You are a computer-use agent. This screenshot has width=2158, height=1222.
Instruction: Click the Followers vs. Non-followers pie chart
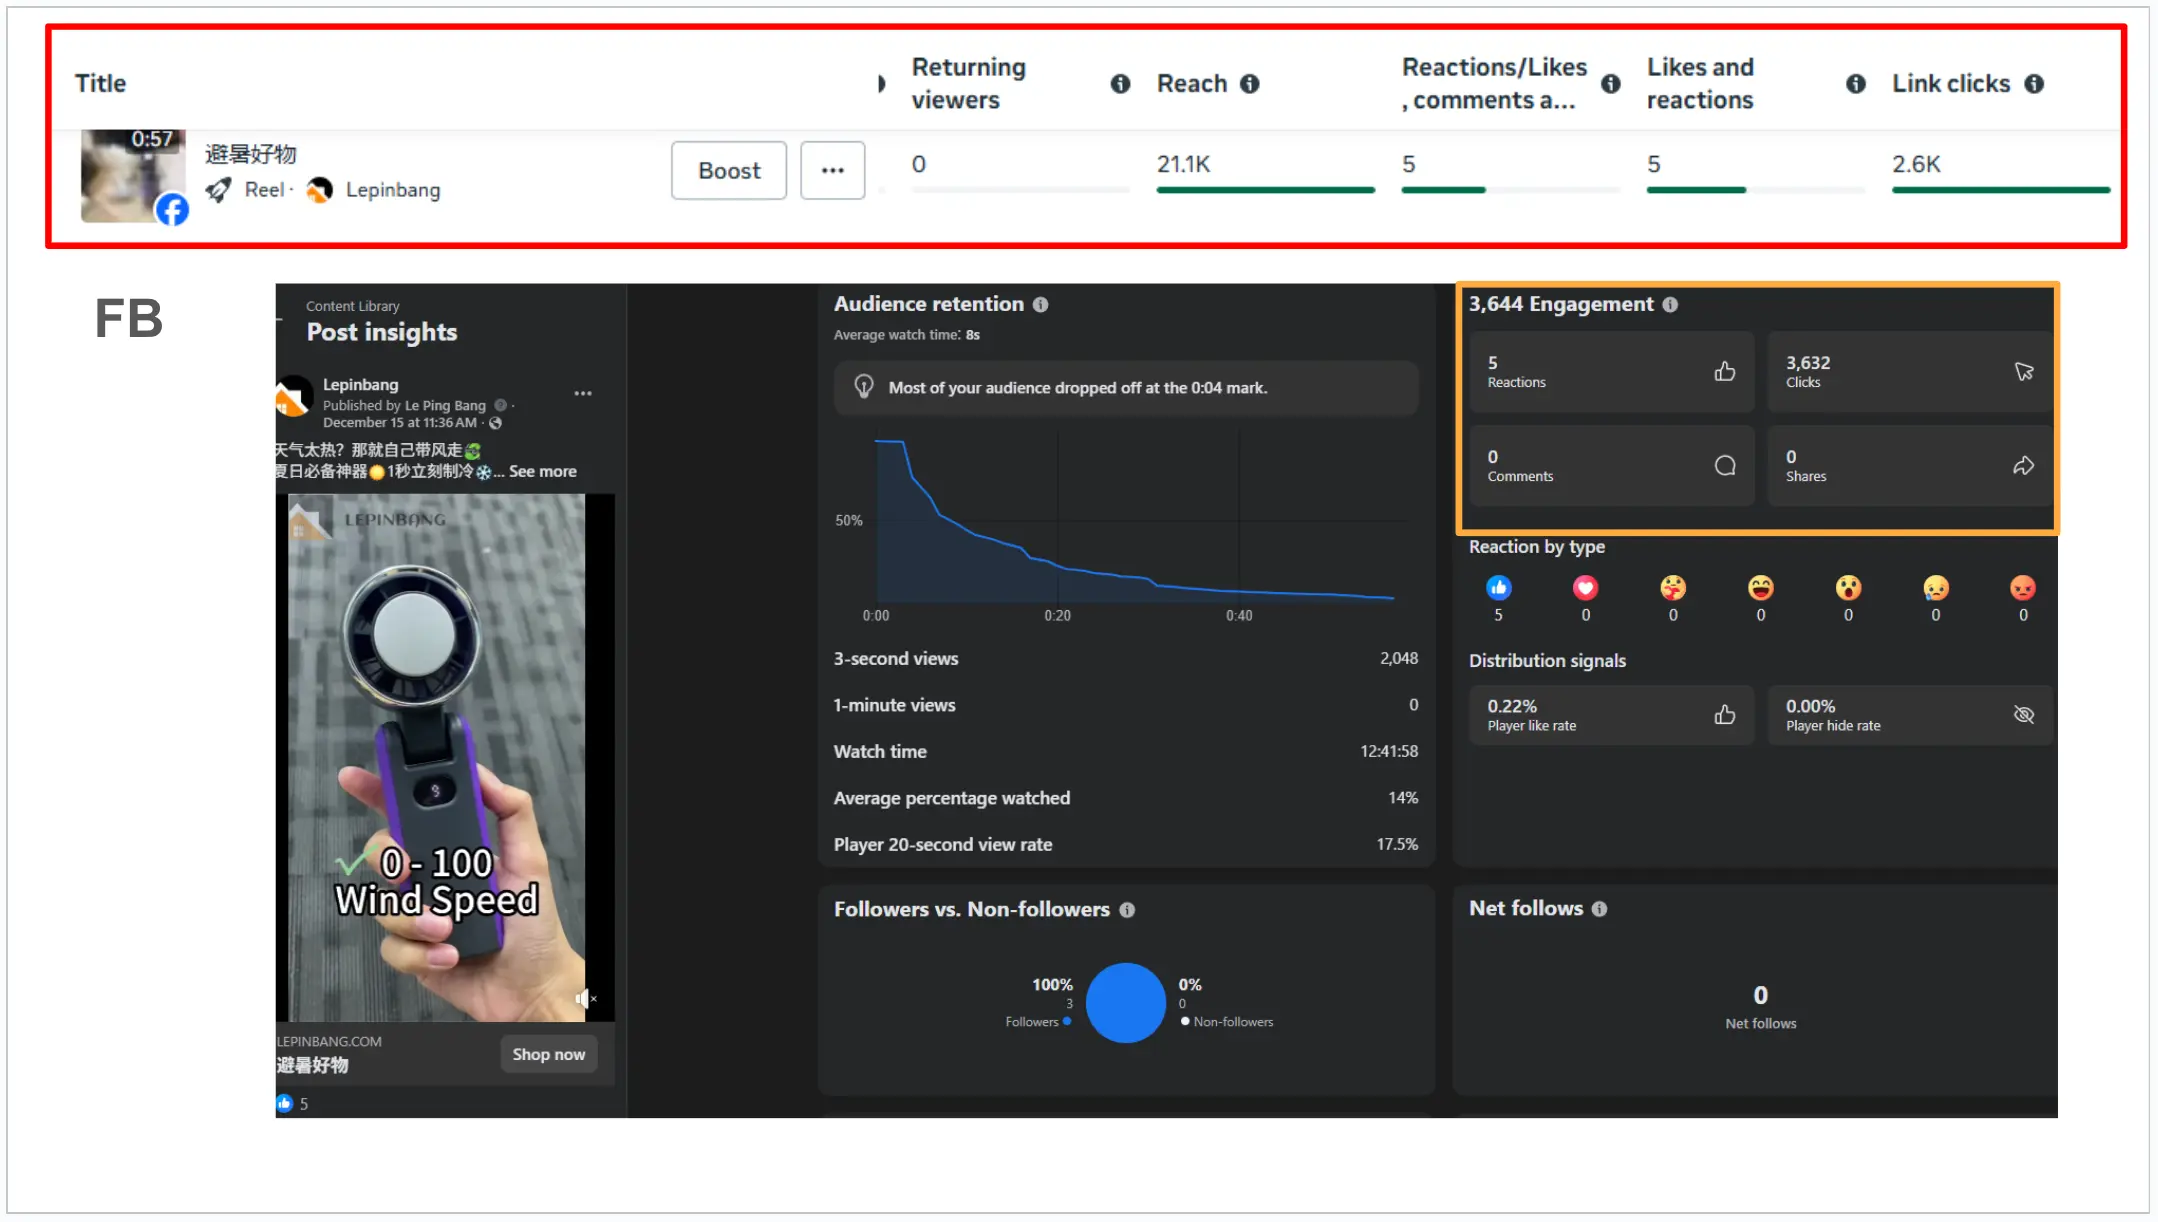pyautogui.click(x=1125, y=1003)
